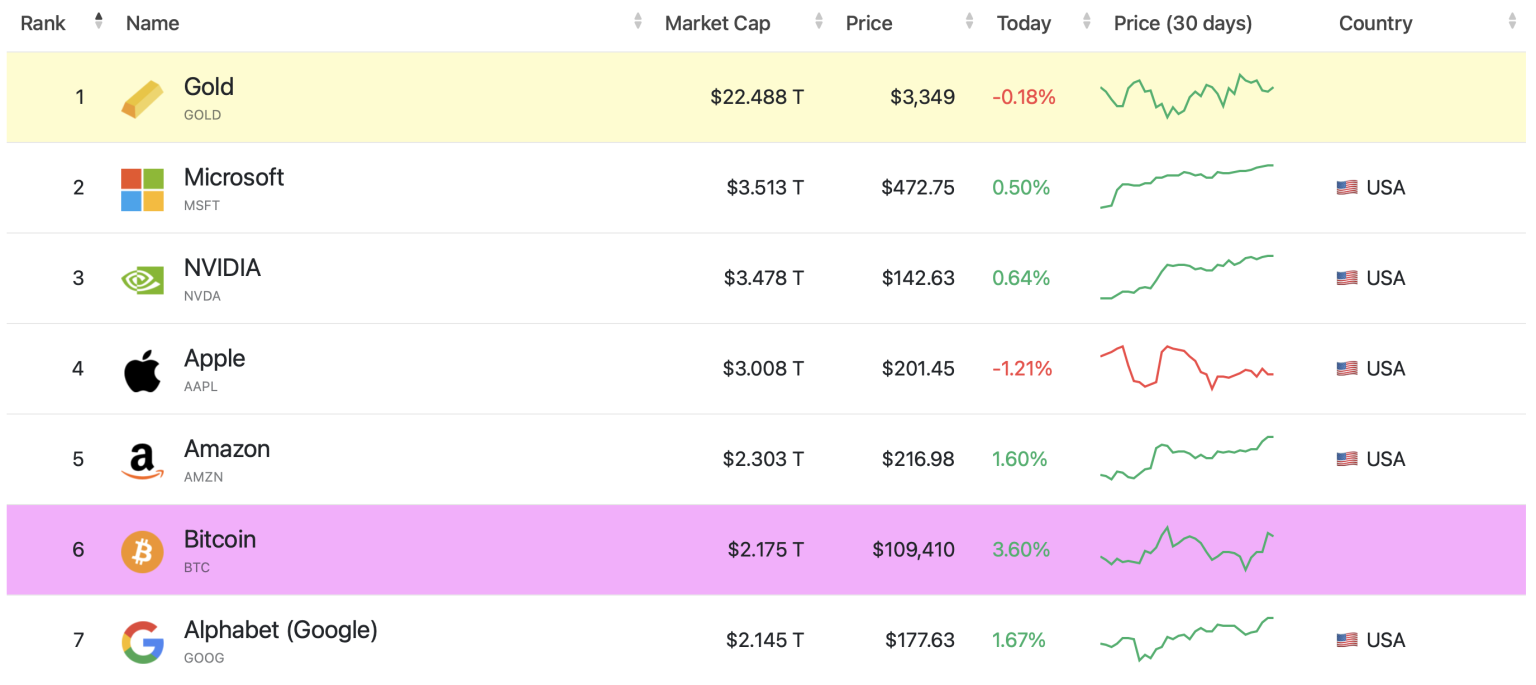Click Alphabet's price $177.63
Viewport: 1536px width, 685px height.
point(919,640)
